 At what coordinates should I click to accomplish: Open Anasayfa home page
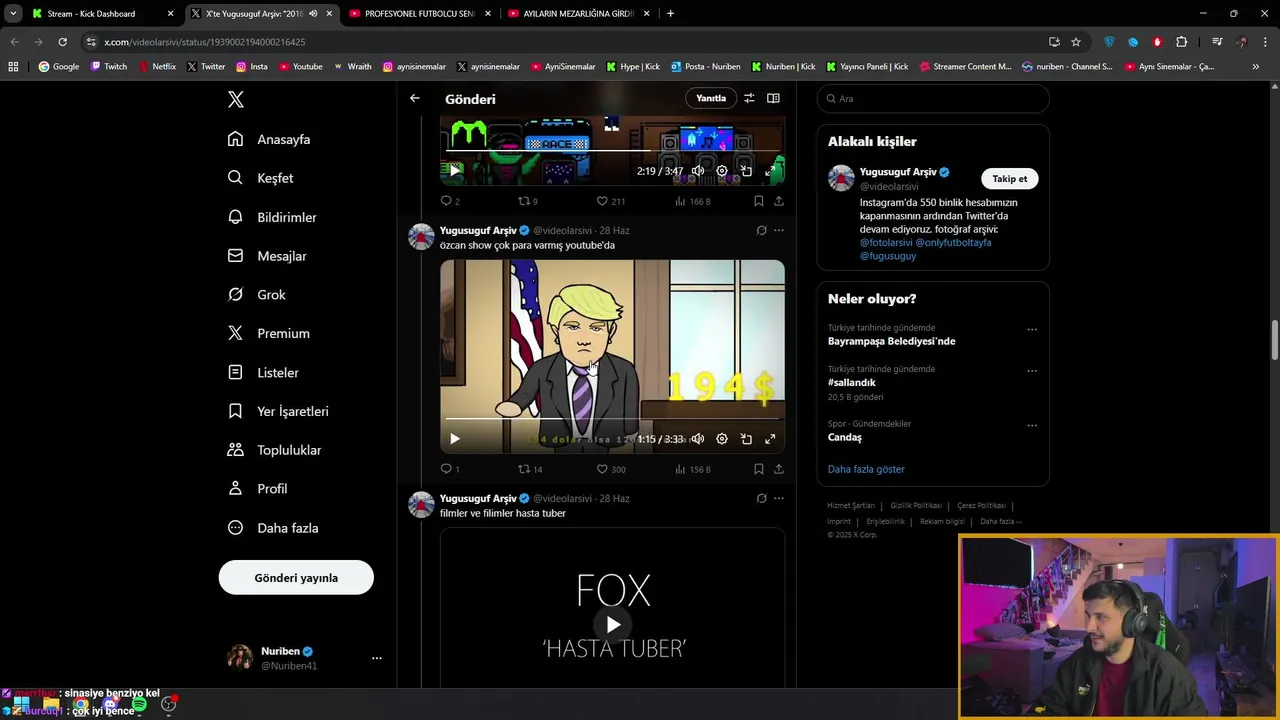click(269, 139)
